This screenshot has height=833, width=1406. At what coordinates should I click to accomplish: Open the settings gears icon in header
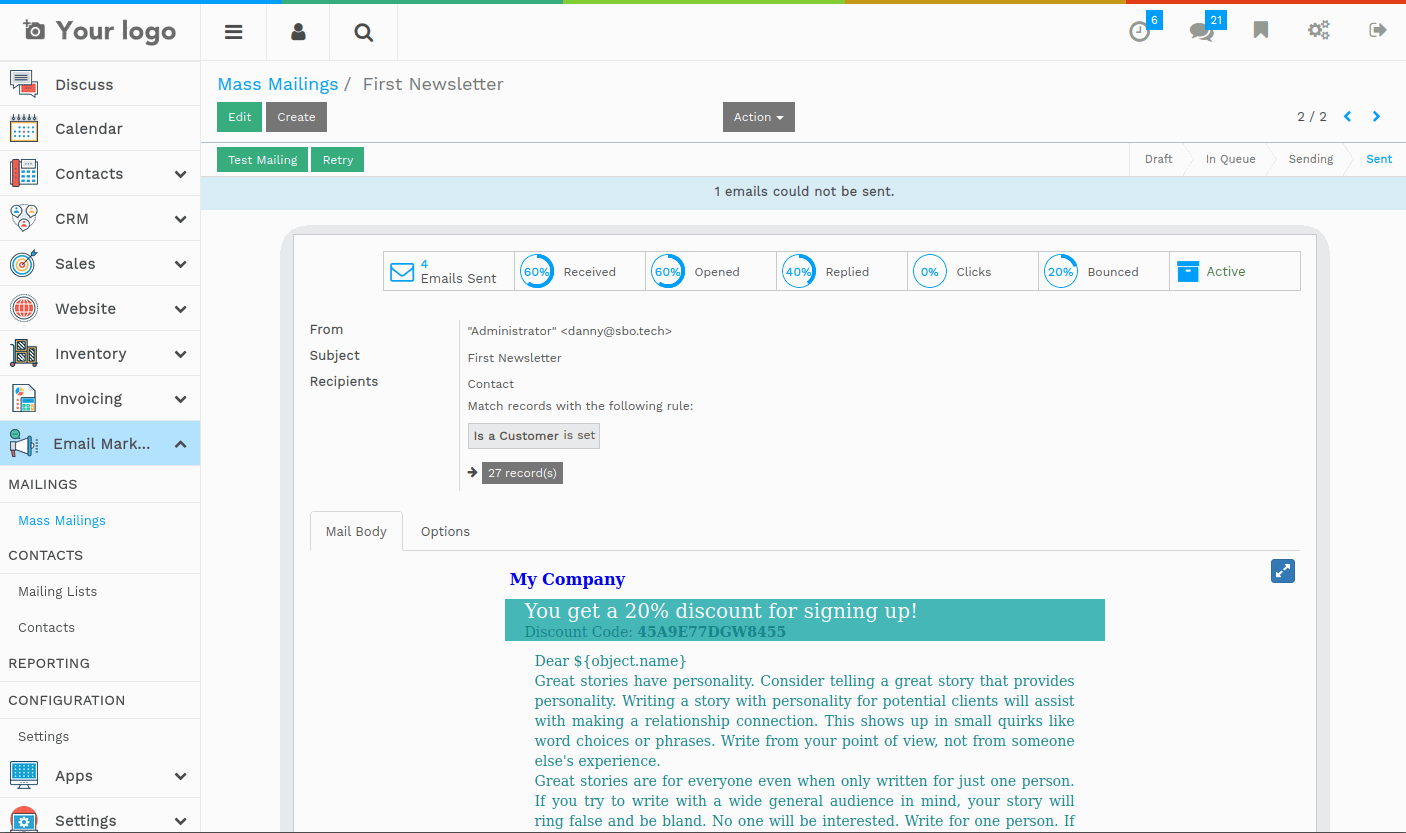coord(1318,30)
